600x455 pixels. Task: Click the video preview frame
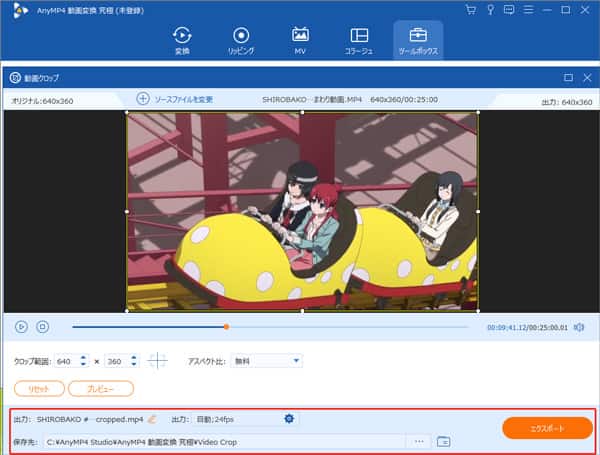(302, 212)
